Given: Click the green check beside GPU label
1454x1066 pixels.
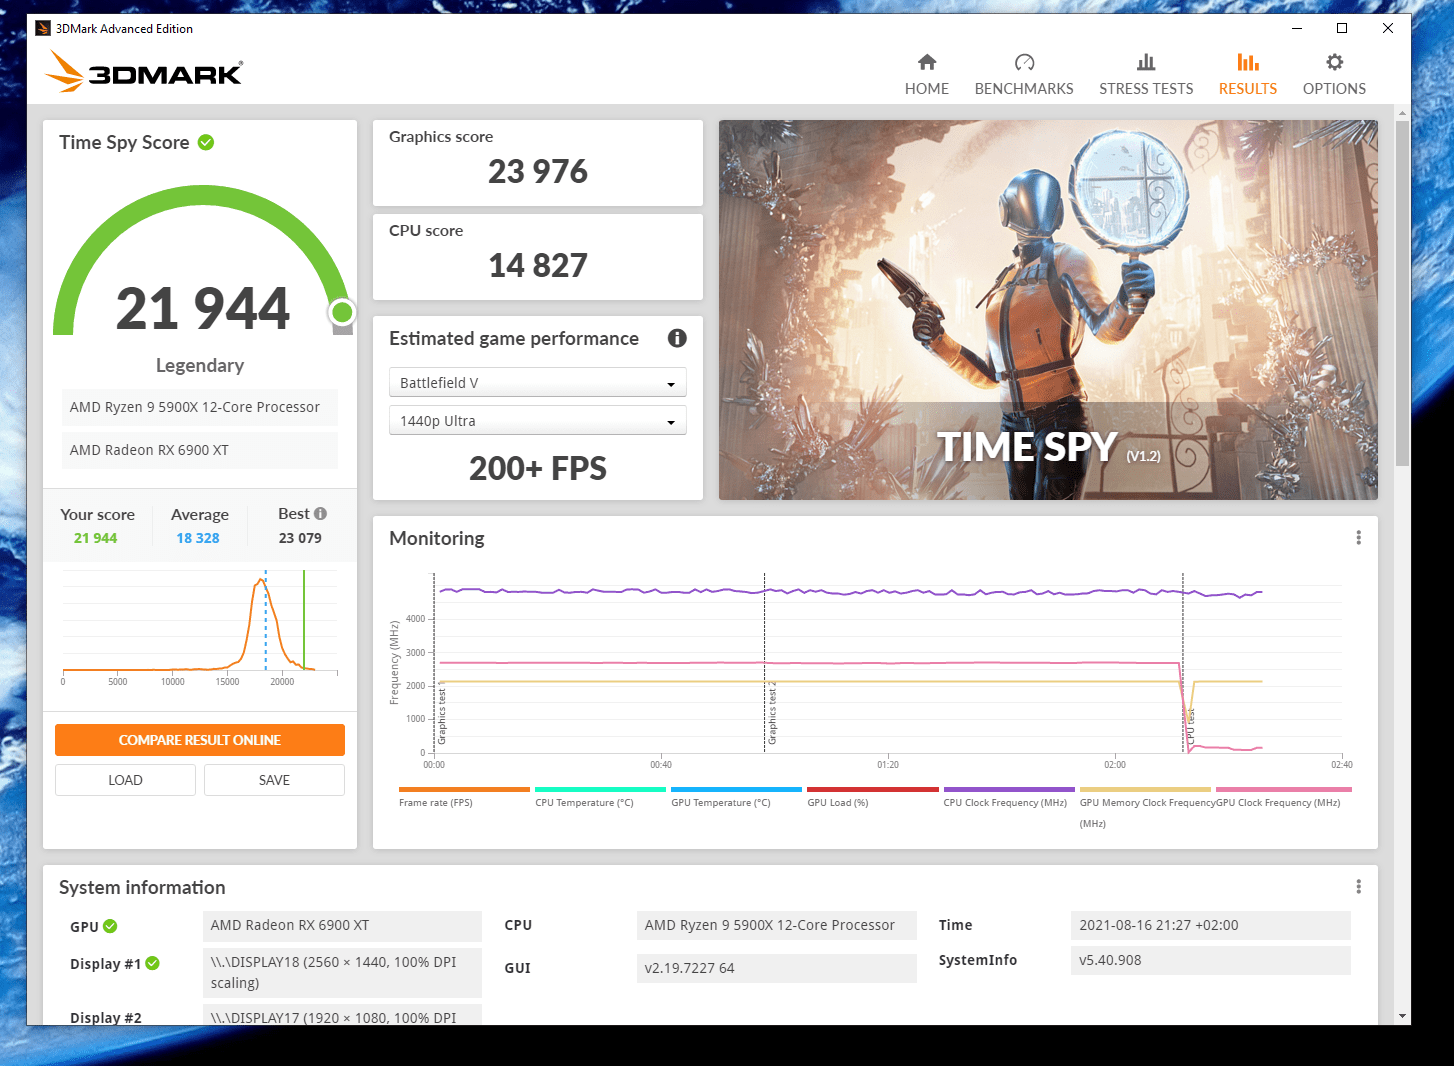Looking at the screenshot, I should pos(110,926).
